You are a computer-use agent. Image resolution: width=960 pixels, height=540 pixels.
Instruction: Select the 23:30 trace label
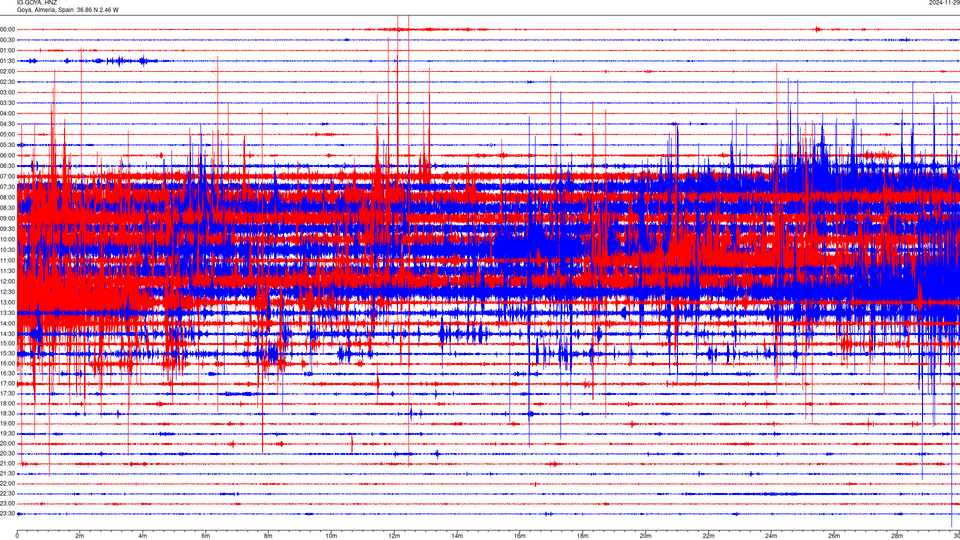(x=8, y=514)
